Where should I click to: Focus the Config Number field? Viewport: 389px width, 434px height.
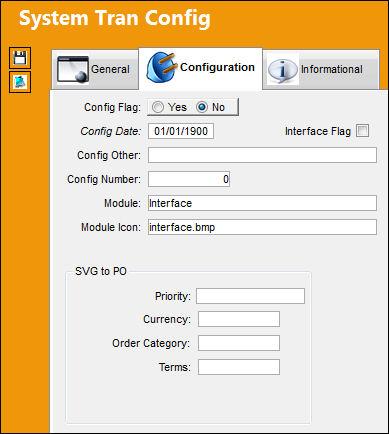(189, 179)
